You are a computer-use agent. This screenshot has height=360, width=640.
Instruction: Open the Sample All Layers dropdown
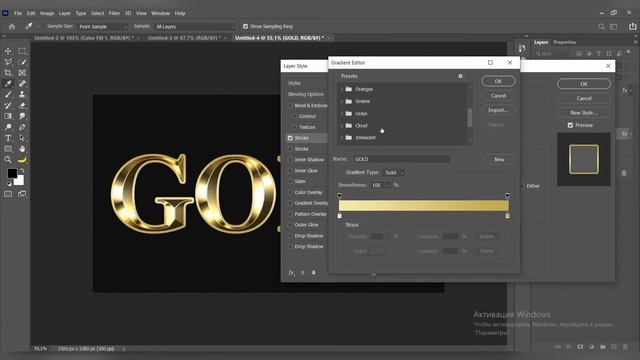point(195,27)
